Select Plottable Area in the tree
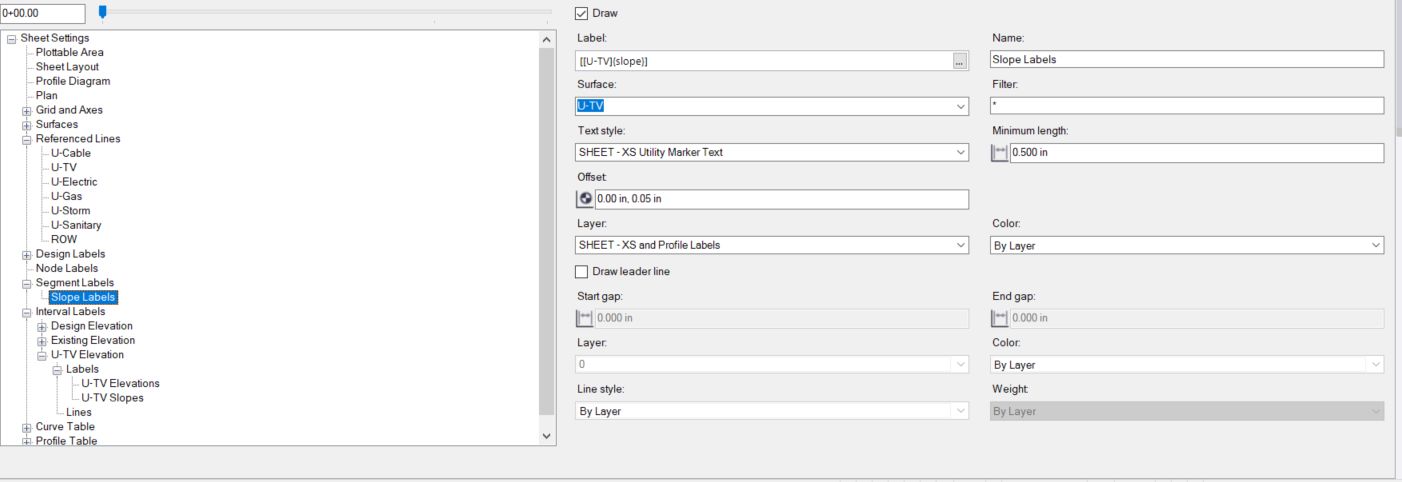Image resolution: width=1402 pixels, height=482 pixels. point(69,52)
